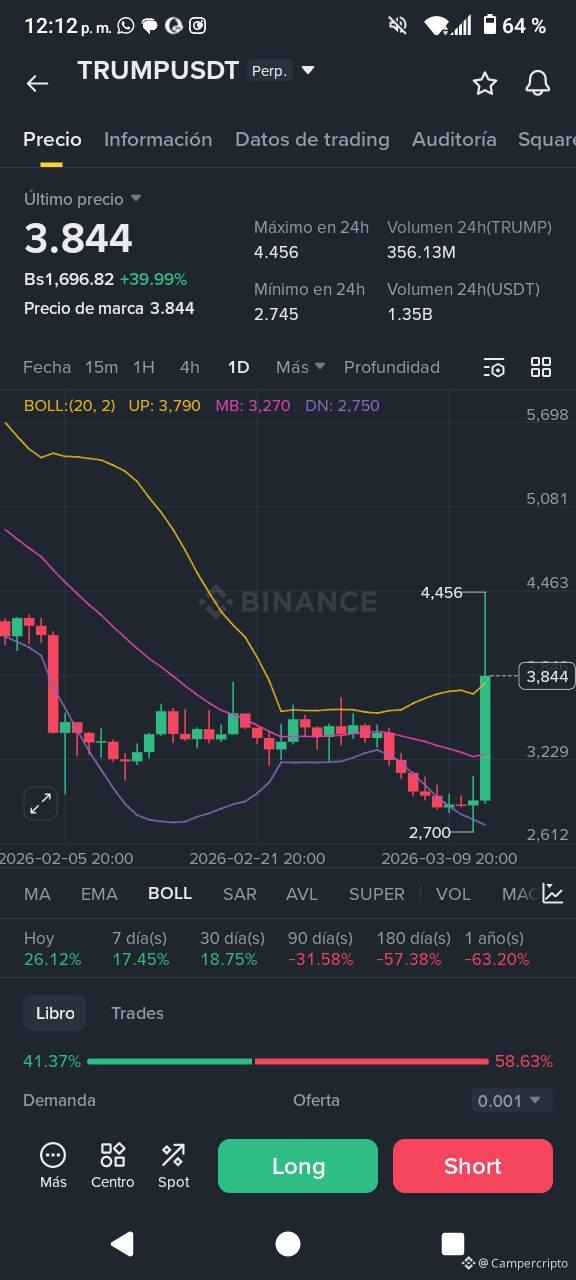Tap the Perp. contract label
This screenshot has width=576, height=1280.
click(269, 71)
